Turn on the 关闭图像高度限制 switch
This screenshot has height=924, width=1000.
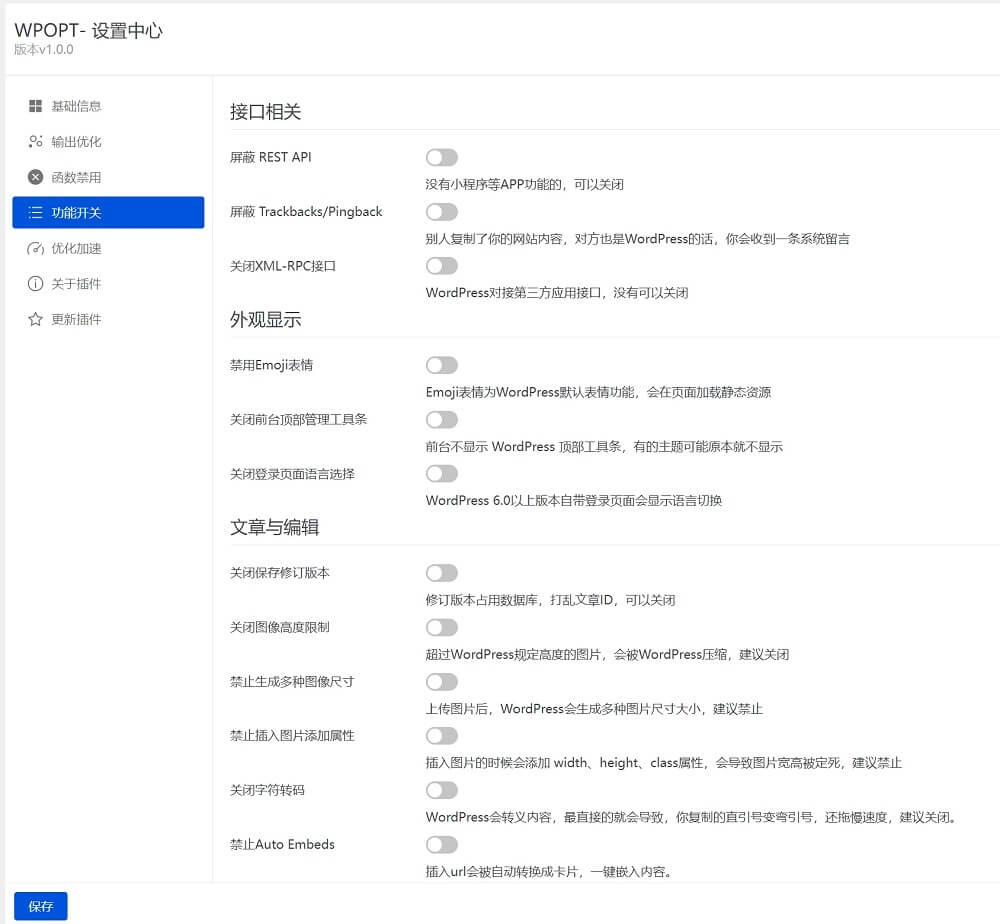tap(441, 627)
